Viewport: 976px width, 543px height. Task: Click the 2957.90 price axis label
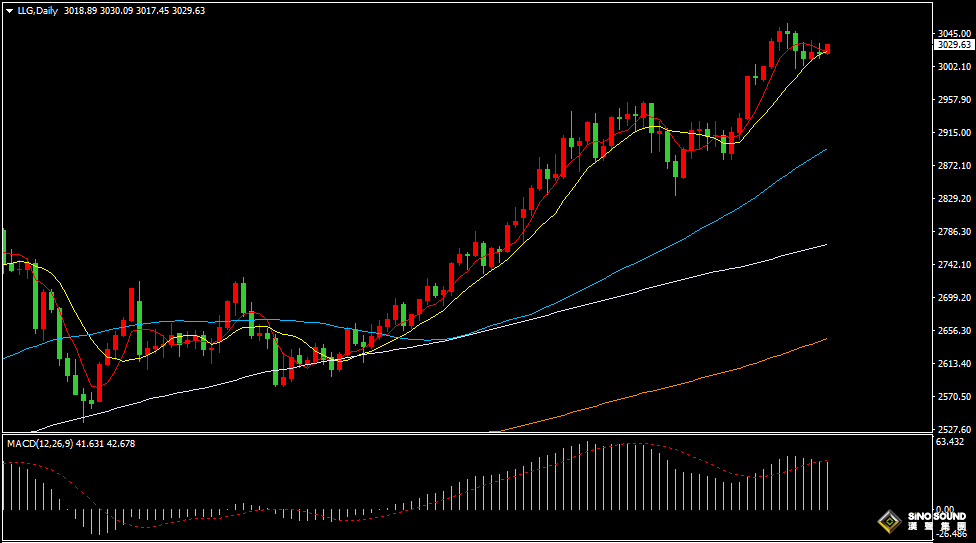pyautogui.click(x=954, y=100)
